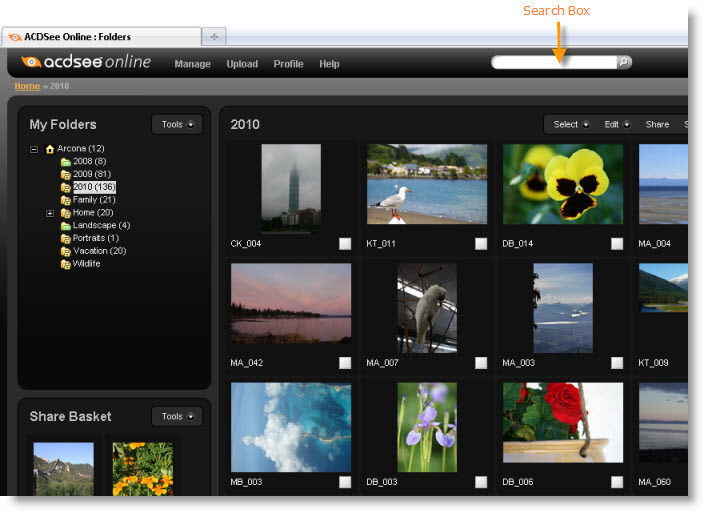Open the Family (21) folder

pos(94,200)
